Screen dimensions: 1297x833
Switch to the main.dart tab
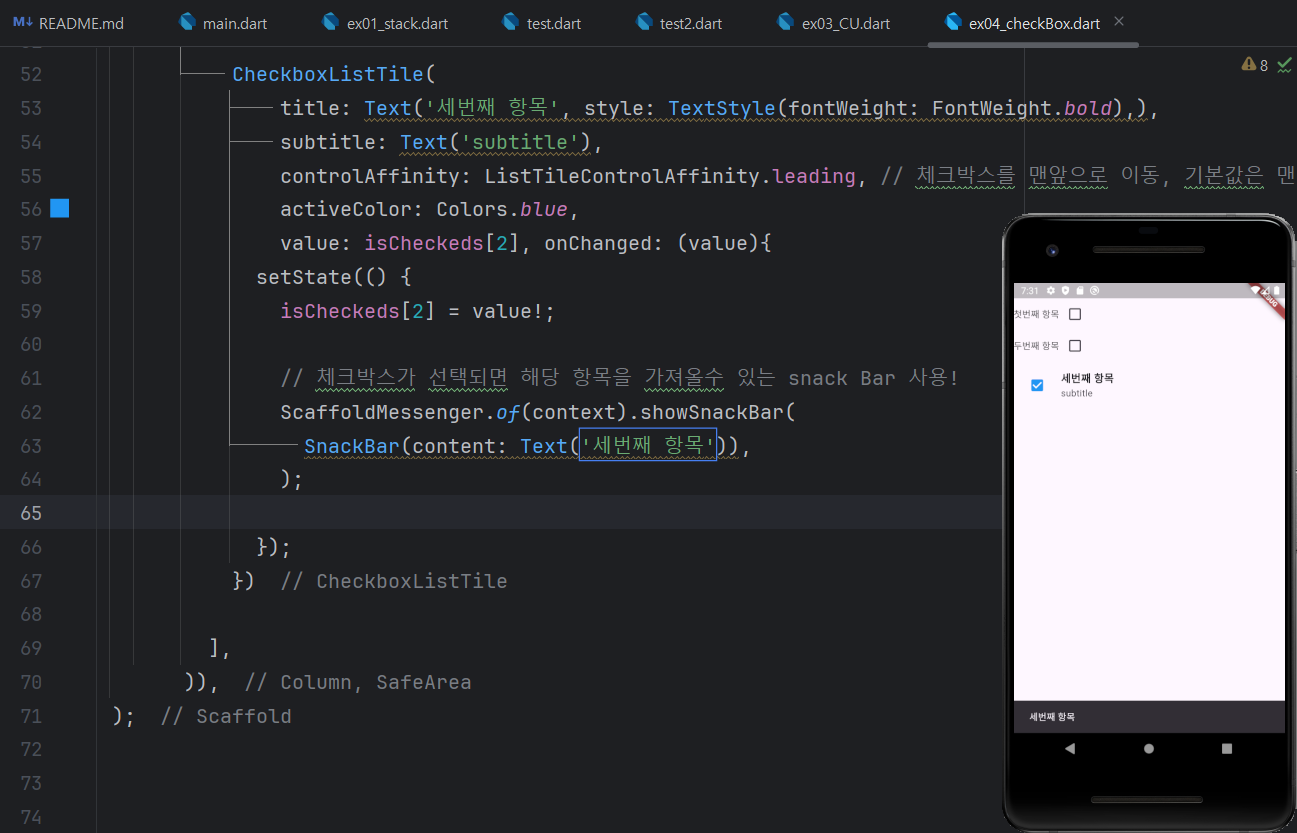click(x=222, y=23)
